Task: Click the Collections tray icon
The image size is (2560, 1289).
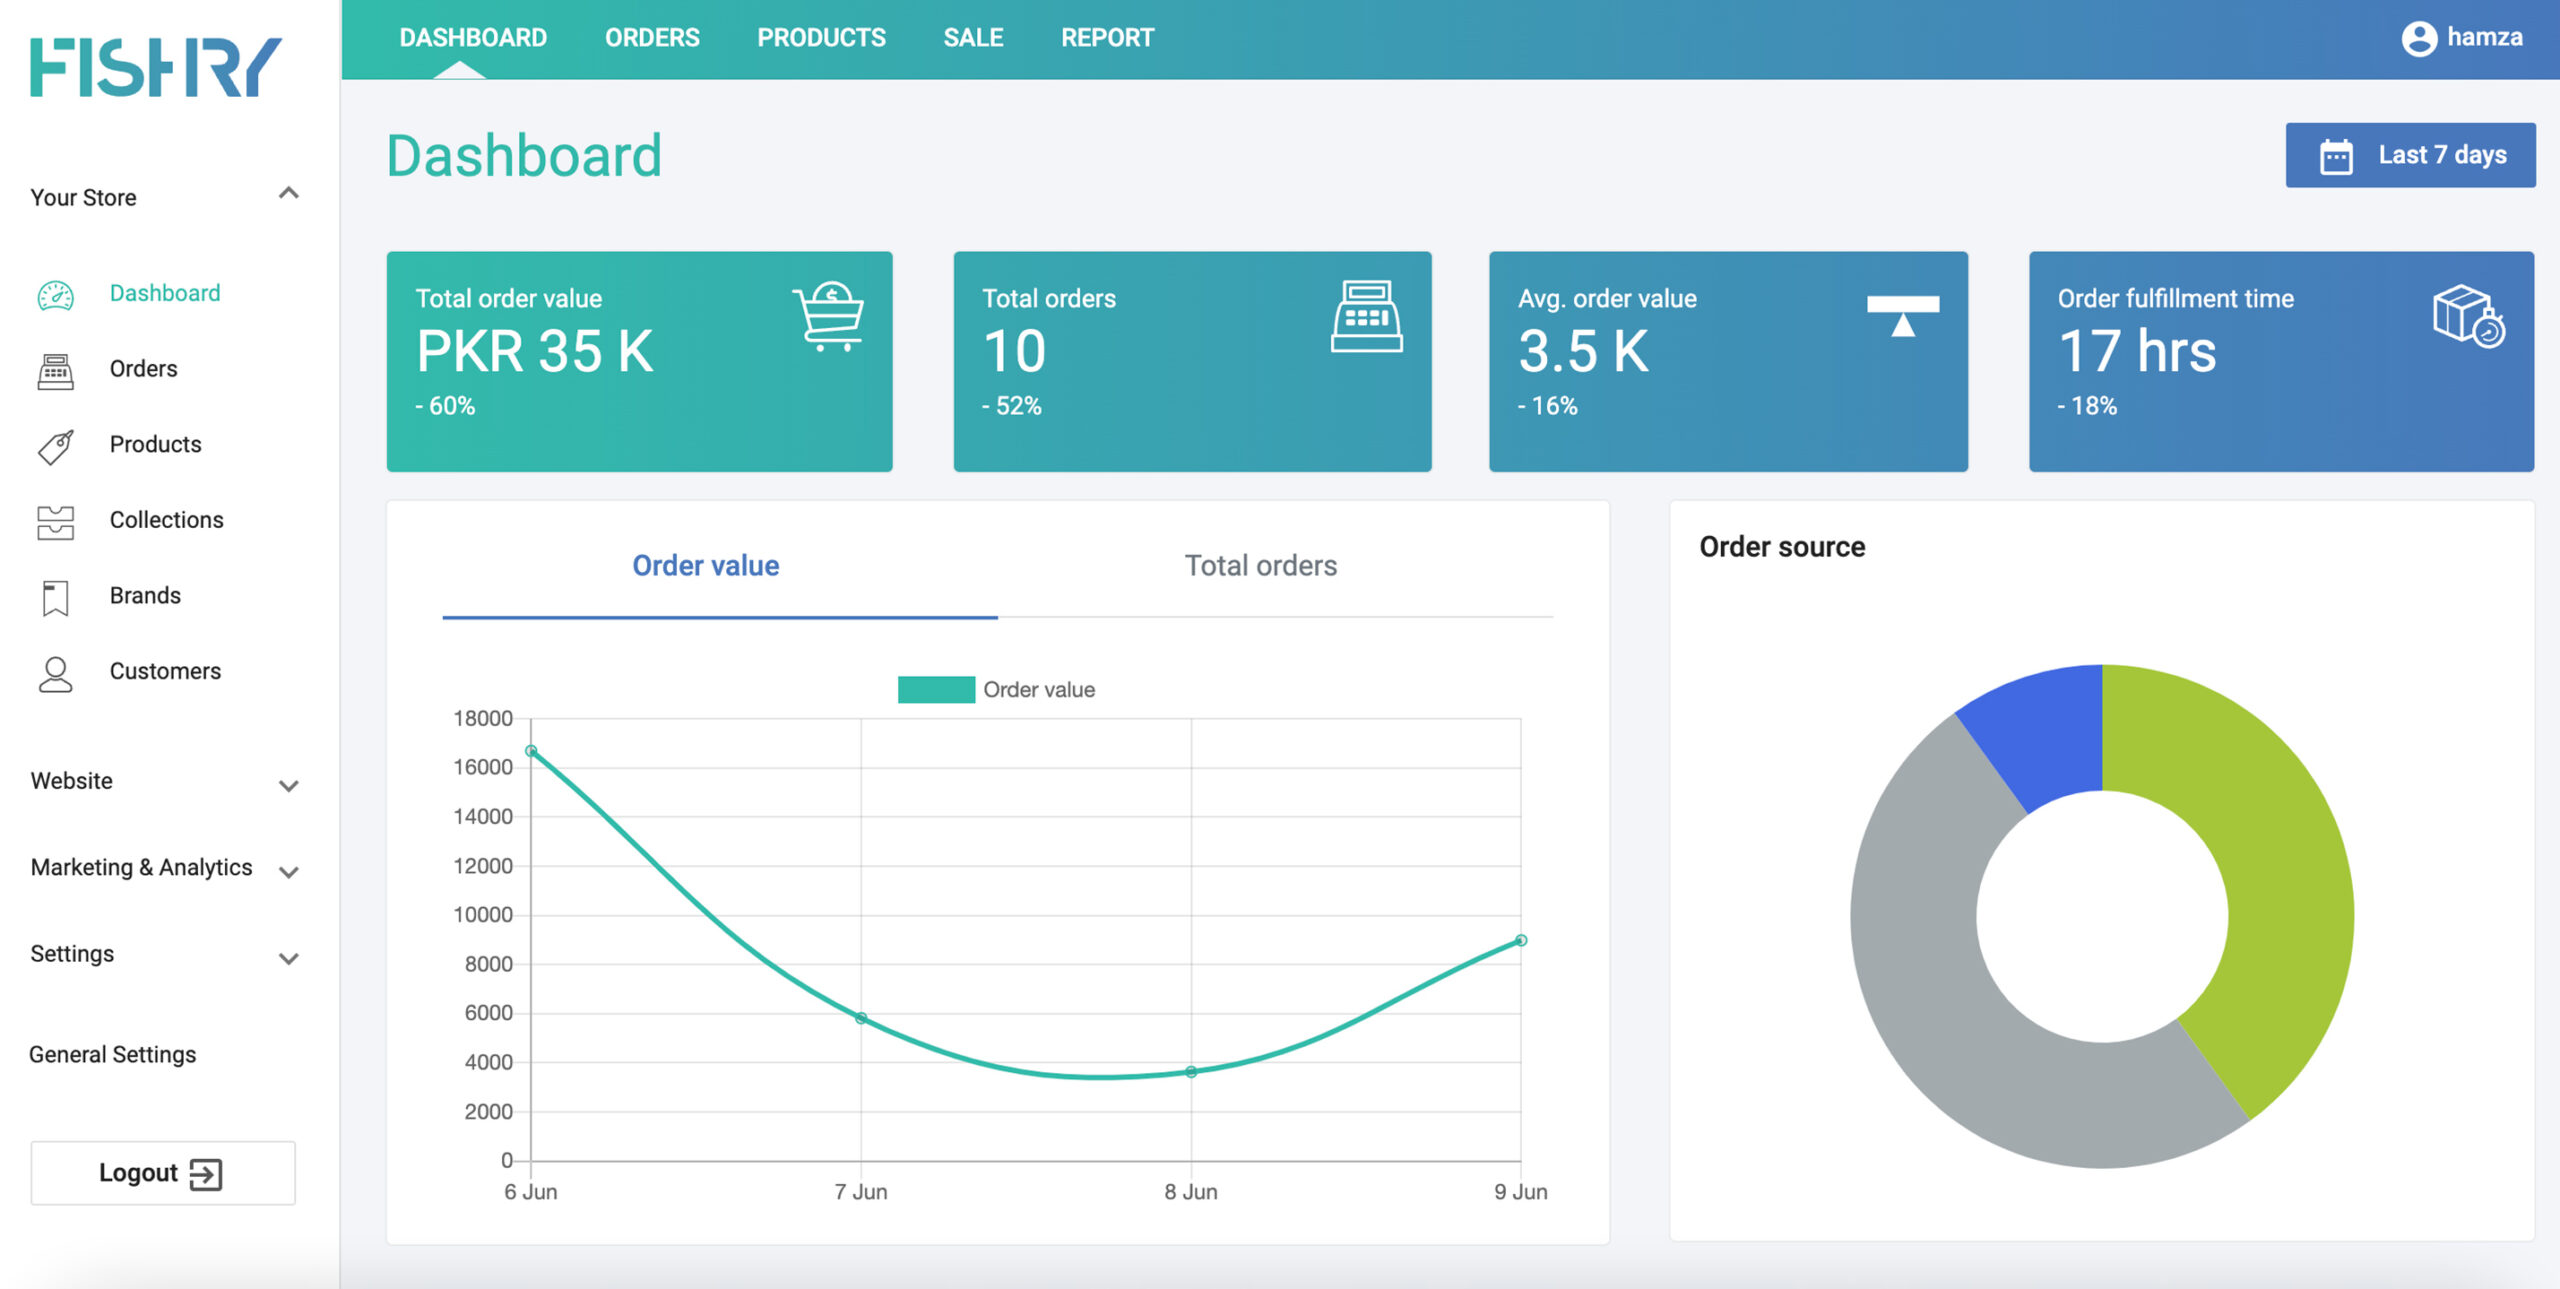Action: click(55, 522)
